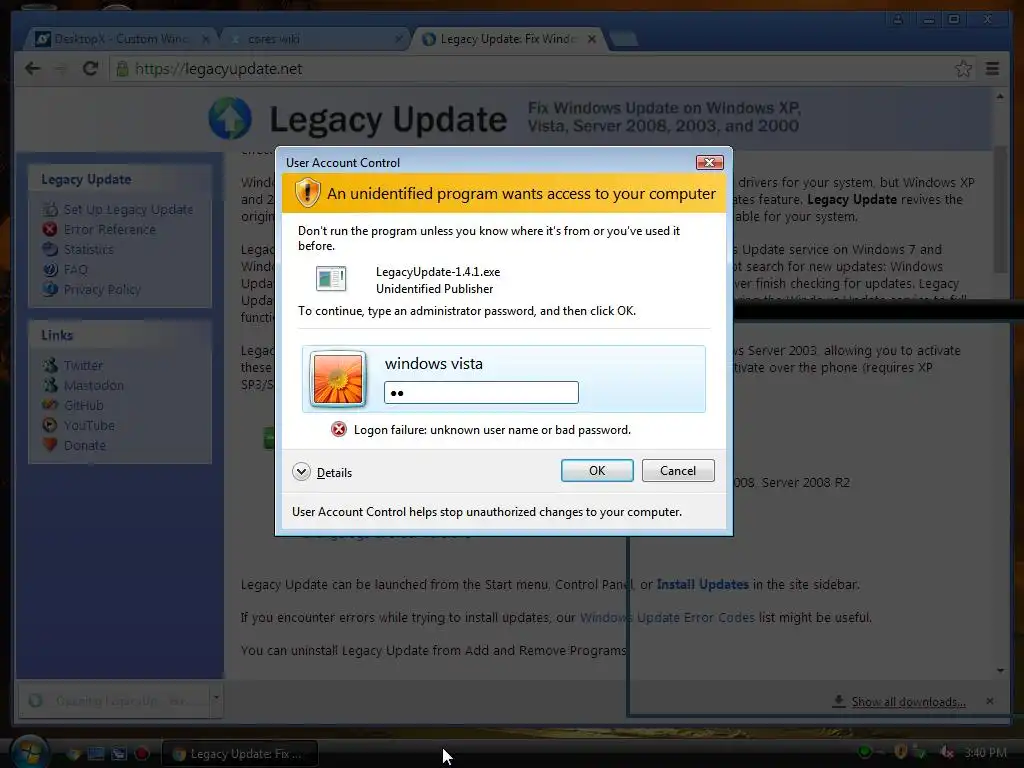The image size is (1024, 768).
Task: Click the page scrollbar down arrow
Action: point(1000,671)
